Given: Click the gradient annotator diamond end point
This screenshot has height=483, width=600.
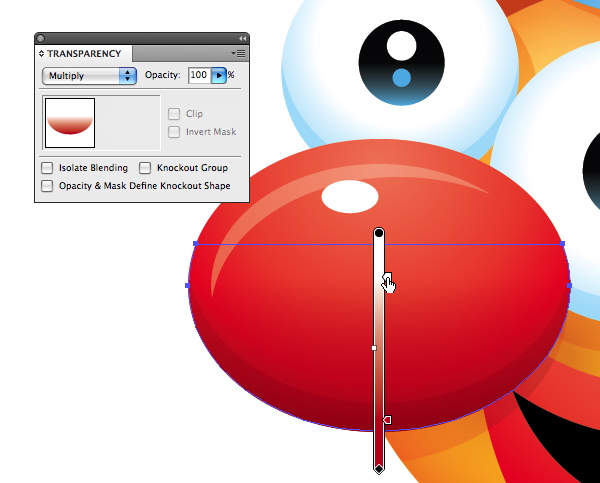Looking at the screenshot, I should point(379,468).
